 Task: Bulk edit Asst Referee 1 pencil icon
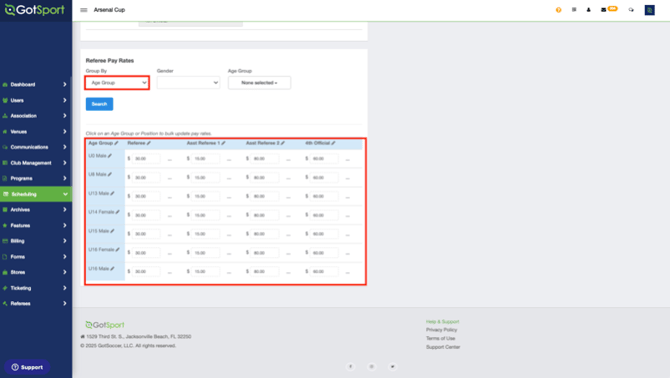[223, 143]
